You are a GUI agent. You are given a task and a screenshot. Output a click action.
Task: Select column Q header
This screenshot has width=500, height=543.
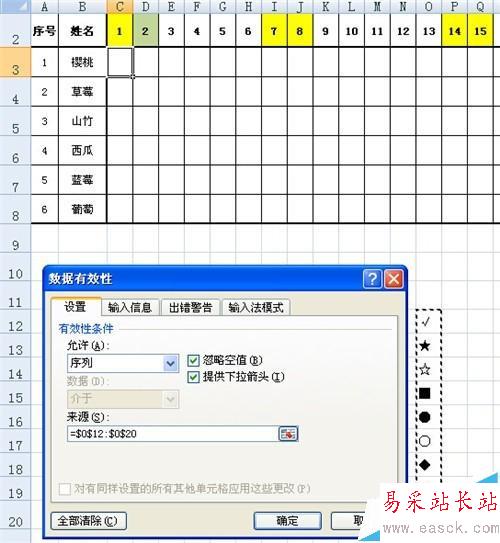480,7
